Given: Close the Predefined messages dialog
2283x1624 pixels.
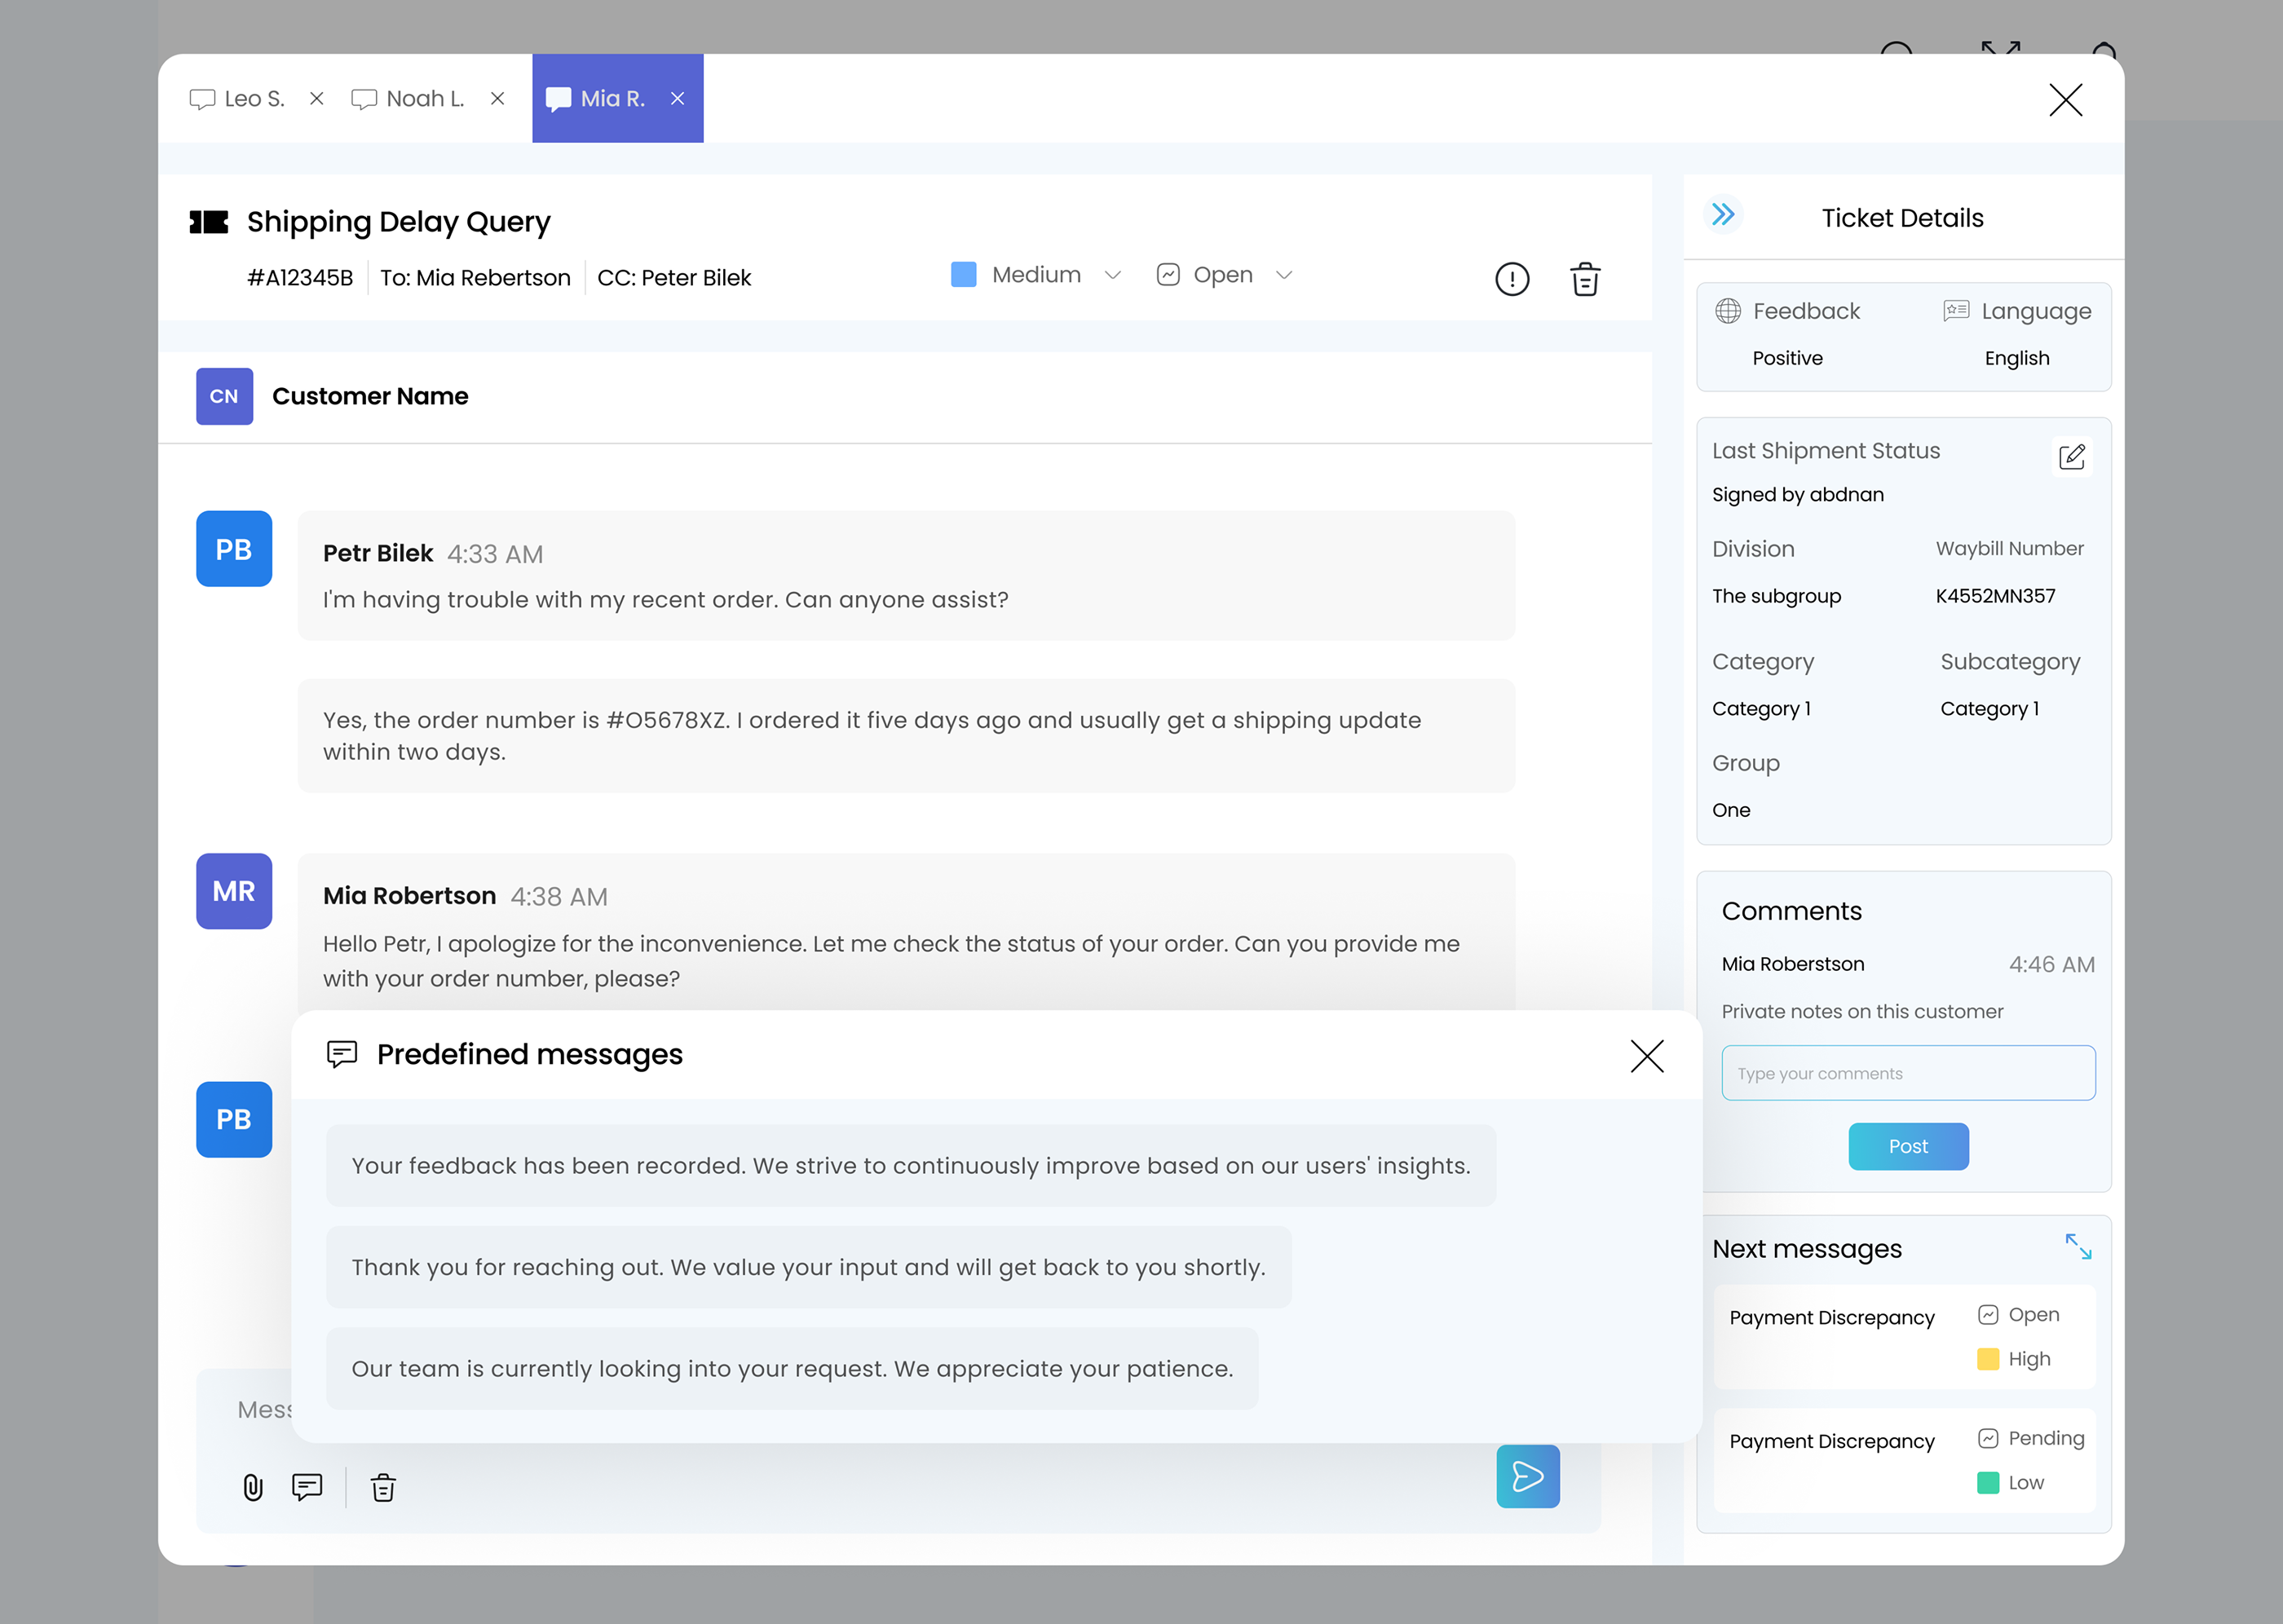Looking at the screenshot, I should pos(1647,1055).
